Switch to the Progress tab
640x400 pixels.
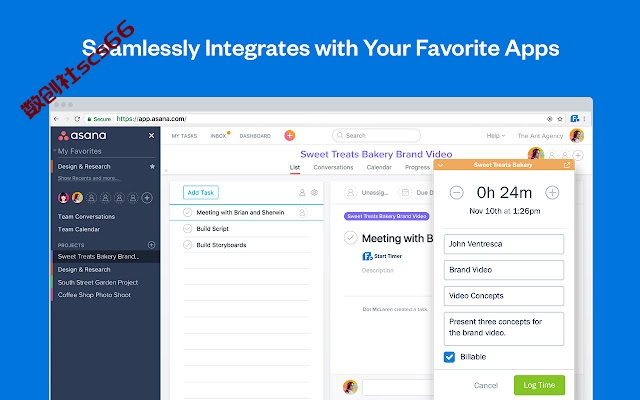[x=417, y=167]
